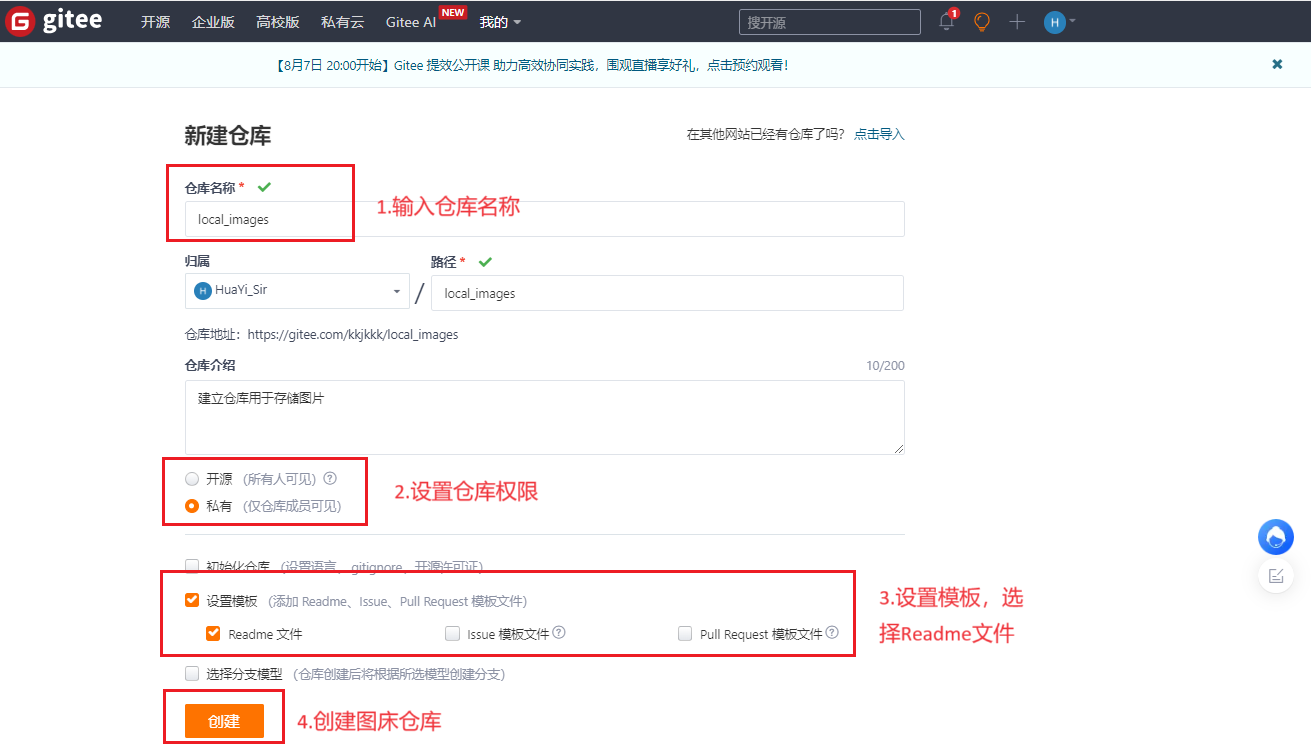Click the 路径 input field
Screen dimensions: 1311x748
[x=667, y=293]
